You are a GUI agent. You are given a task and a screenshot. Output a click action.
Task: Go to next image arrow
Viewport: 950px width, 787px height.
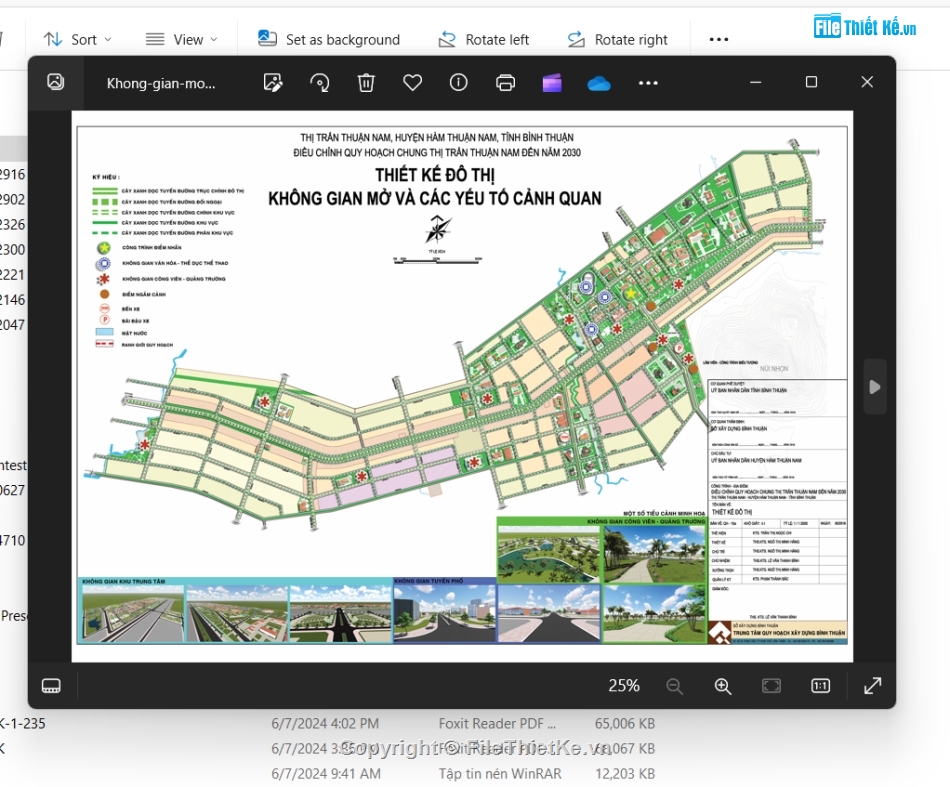pyautogui.click(x=875, y=387)
